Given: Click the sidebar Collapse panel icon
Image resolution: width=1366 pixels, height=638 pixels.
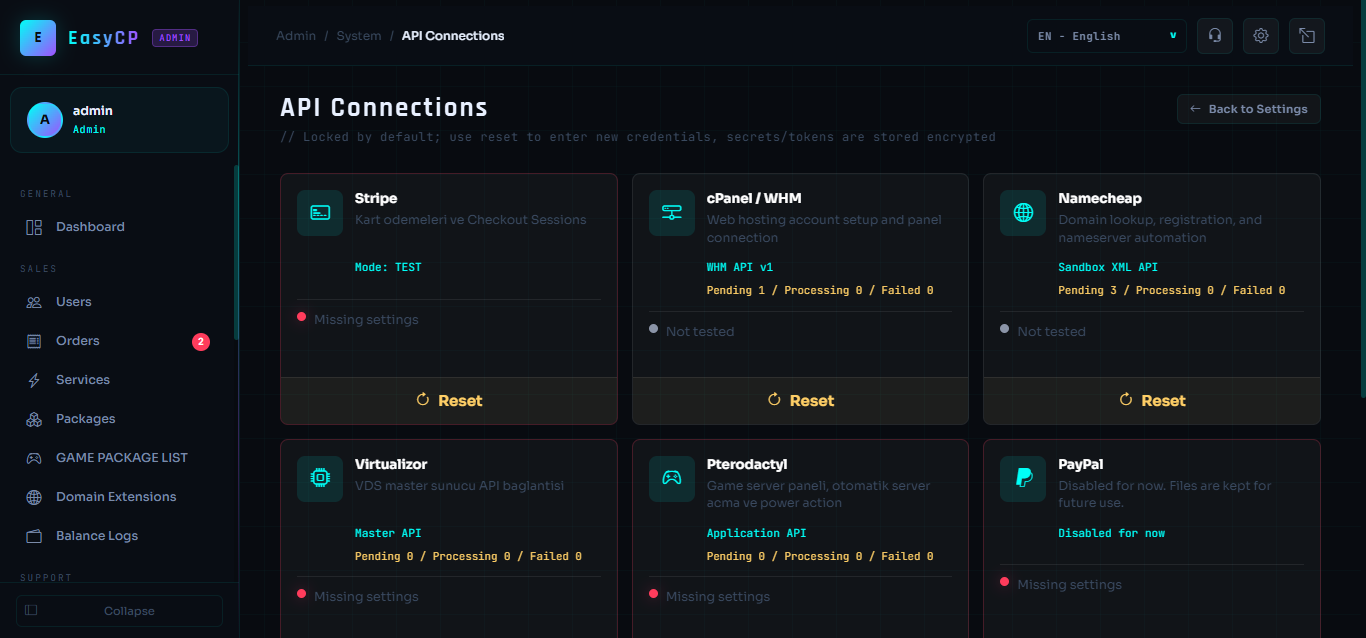Looking at the screenshot, I should [31, 610].
